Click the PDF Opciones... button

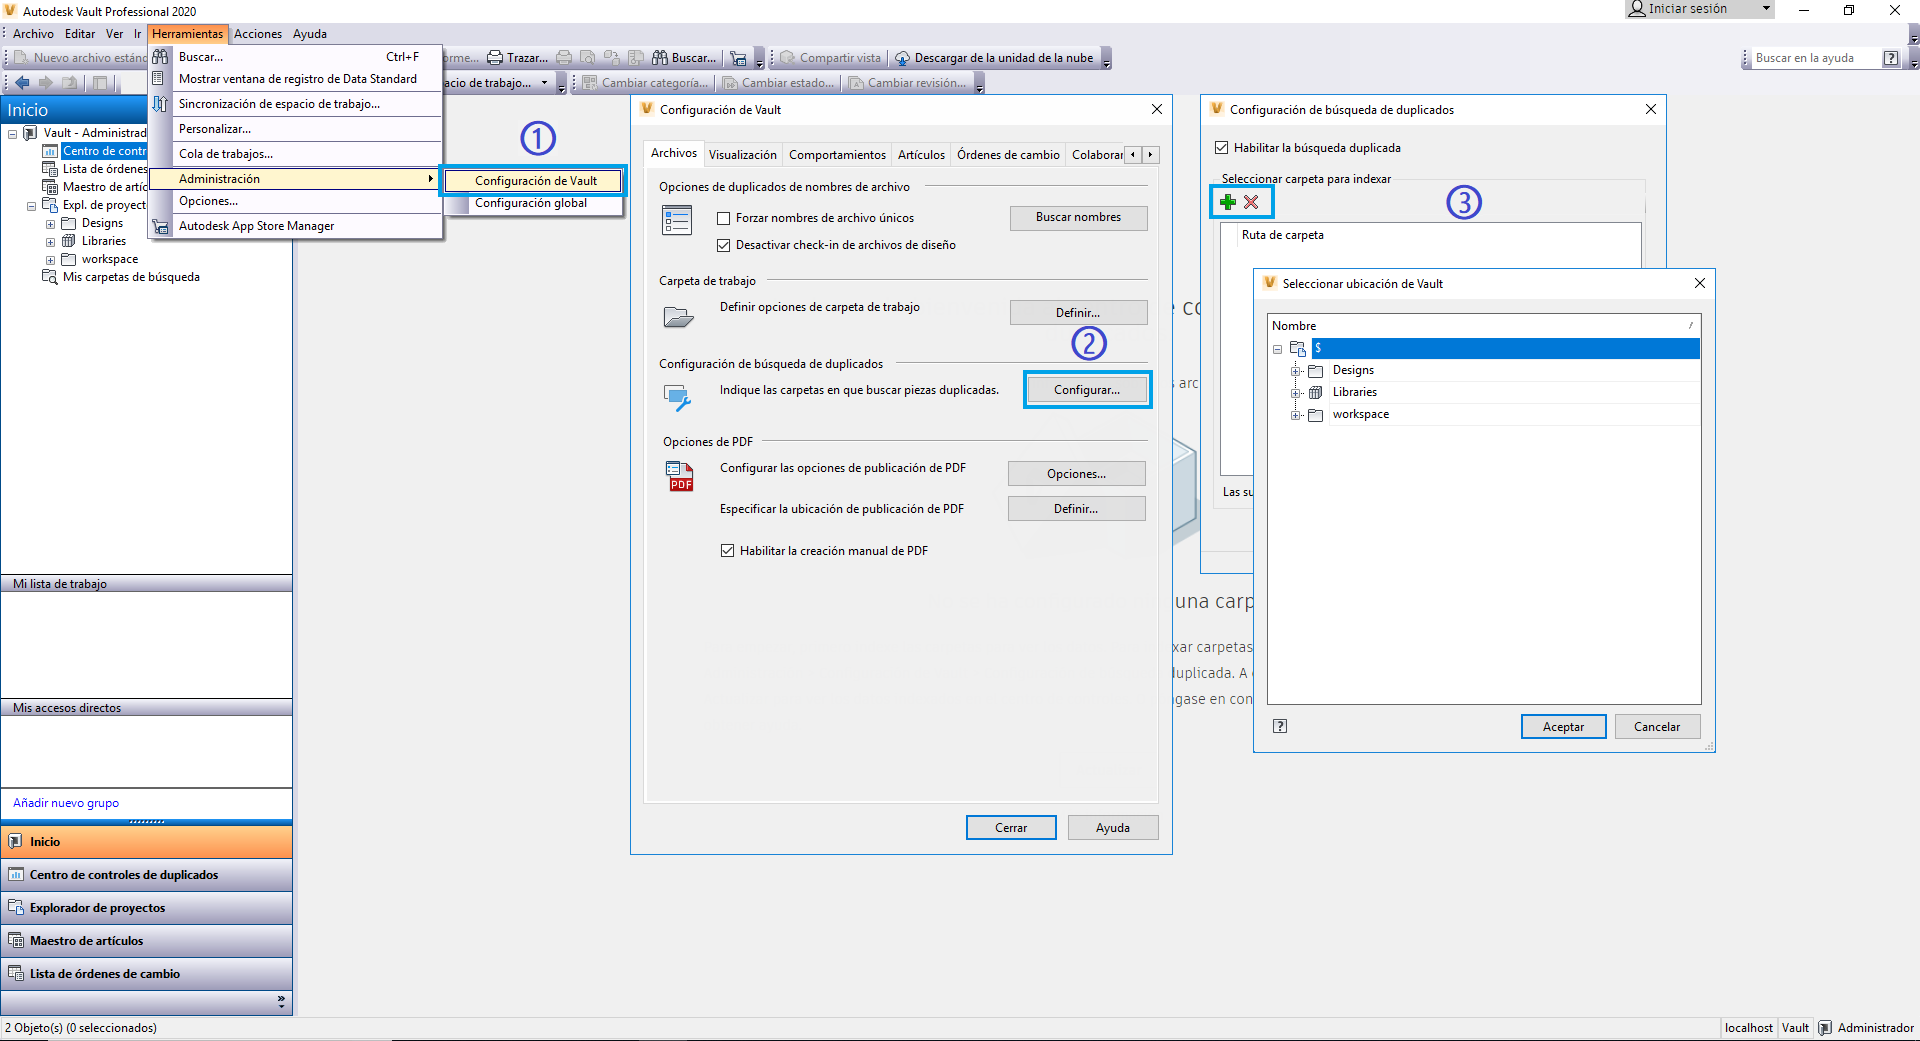(x=1076, y=474)
